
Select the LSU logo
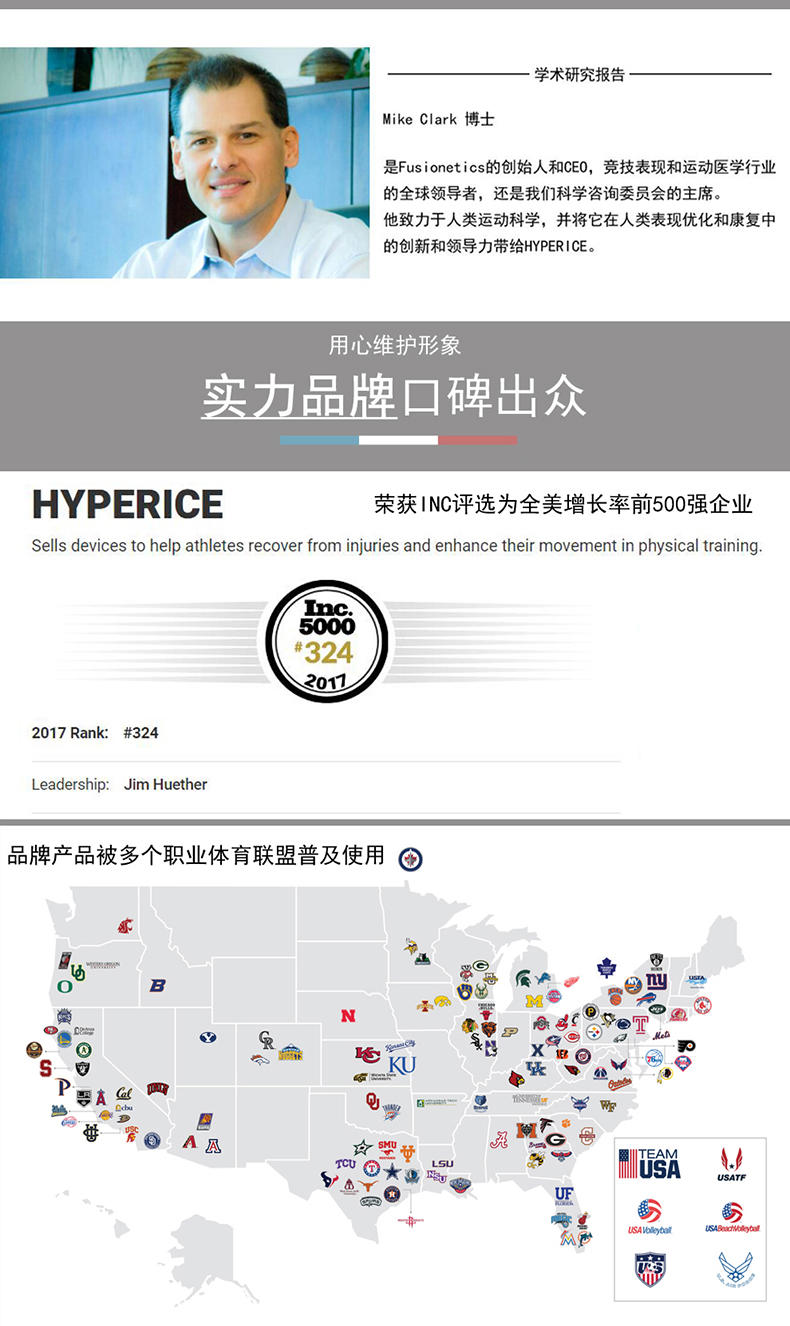point(442,1163)
